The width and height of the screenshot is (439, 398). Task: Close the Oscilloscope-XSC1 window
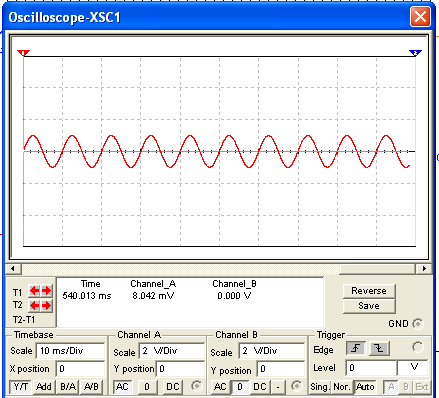click(420, 17)
